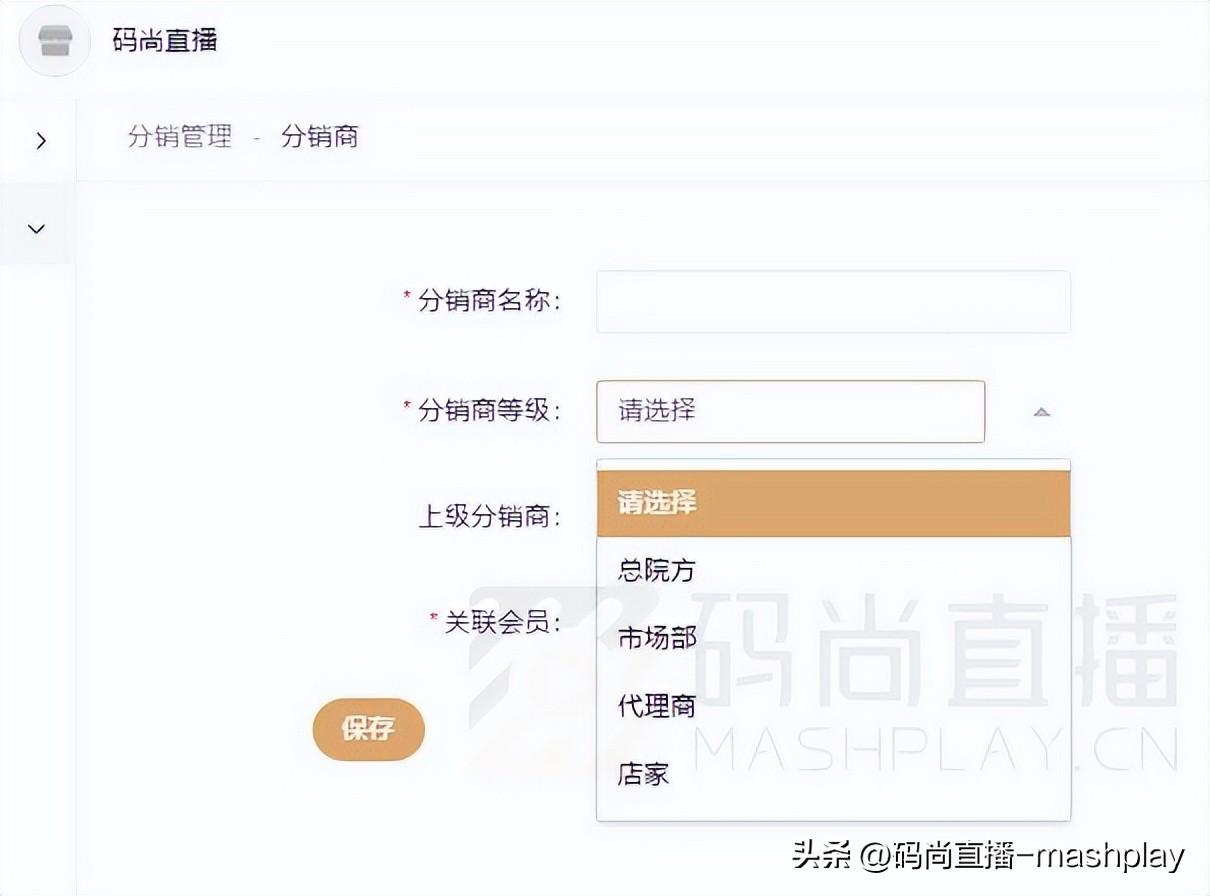Choose 代理商 as distributor level
This screenshot has width=1210, height=896.
[x=657, y=706]
